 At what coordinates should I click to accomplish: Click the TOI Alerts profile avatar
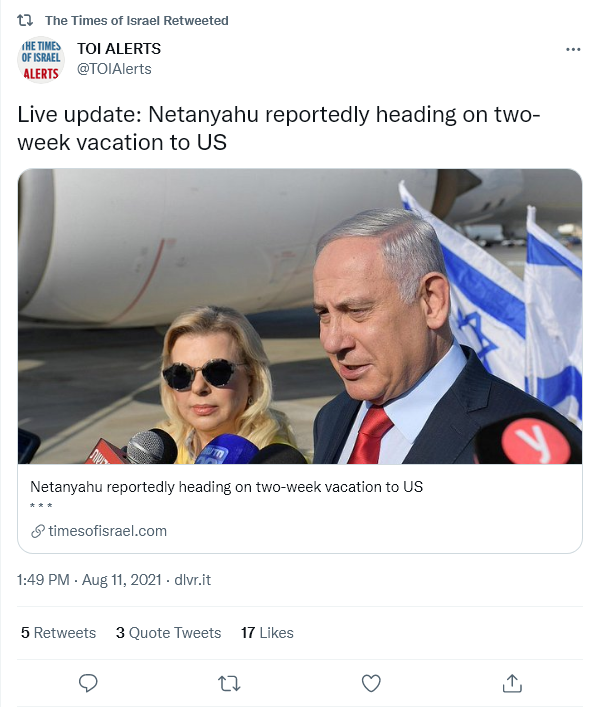[41, 60]
